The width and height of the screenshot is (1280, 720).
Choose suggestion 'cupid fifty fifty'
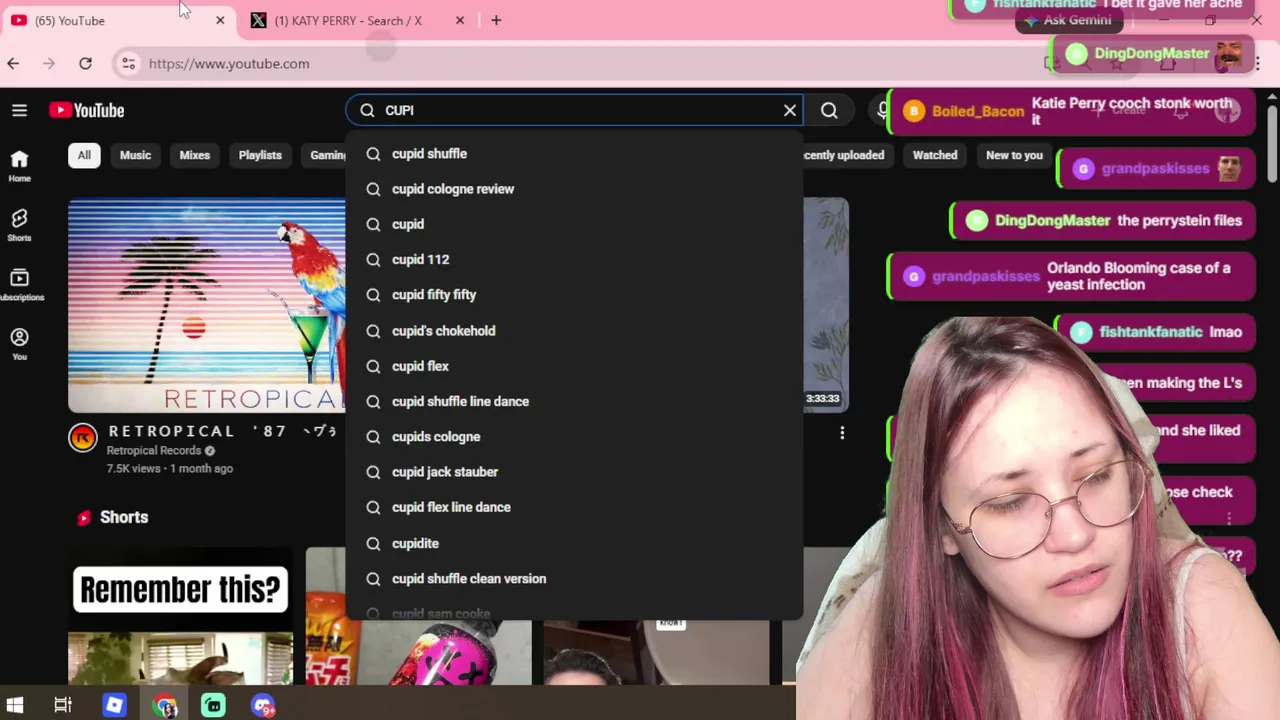tap(574, 295)
